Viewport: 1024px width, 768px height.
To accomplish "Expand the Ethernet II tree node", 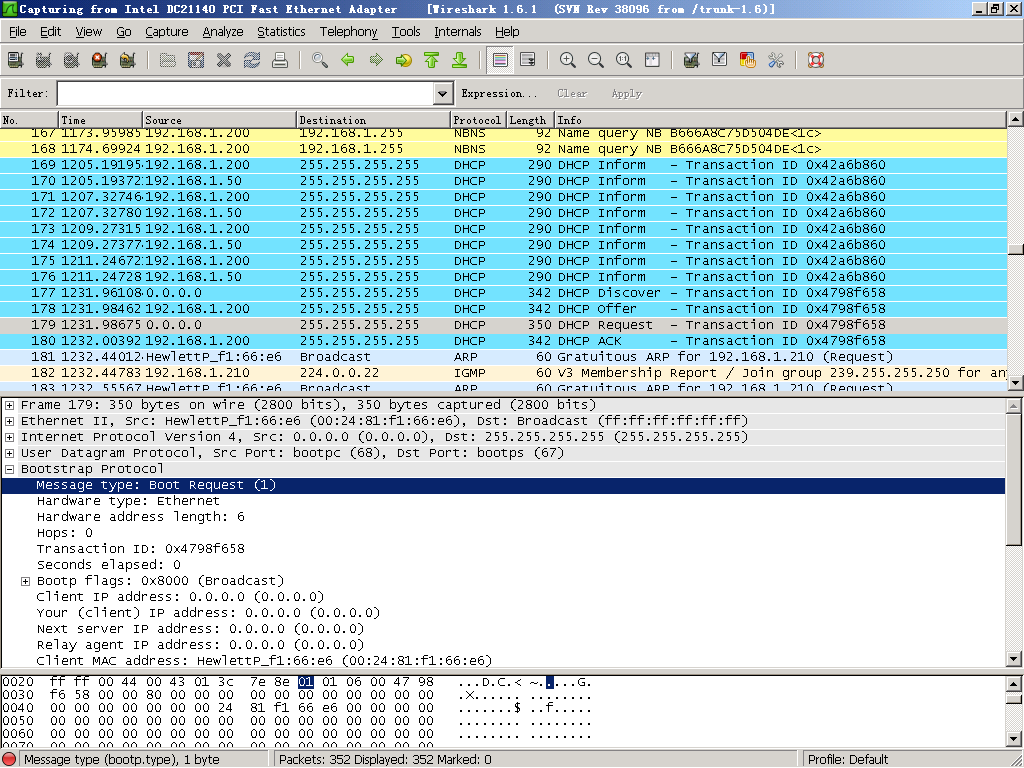I will 9,421.
